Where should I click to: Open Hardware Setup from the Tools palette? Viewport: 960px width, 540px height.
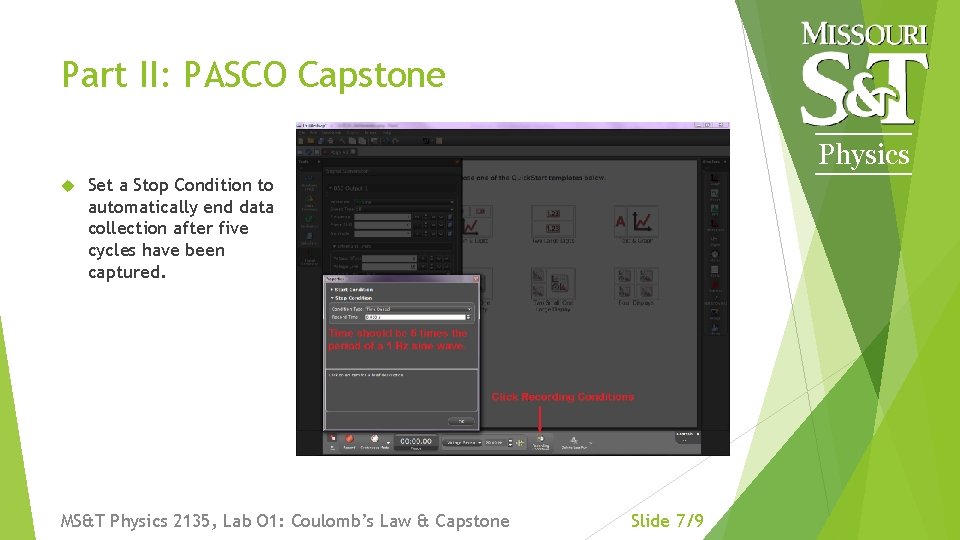click(x=309, y=182)
